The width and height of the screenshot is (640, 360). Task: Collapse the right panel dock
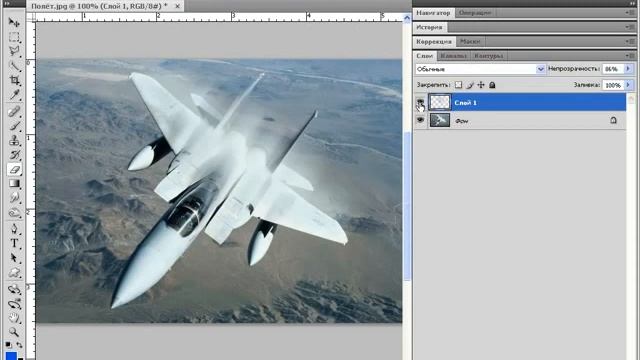633,3
